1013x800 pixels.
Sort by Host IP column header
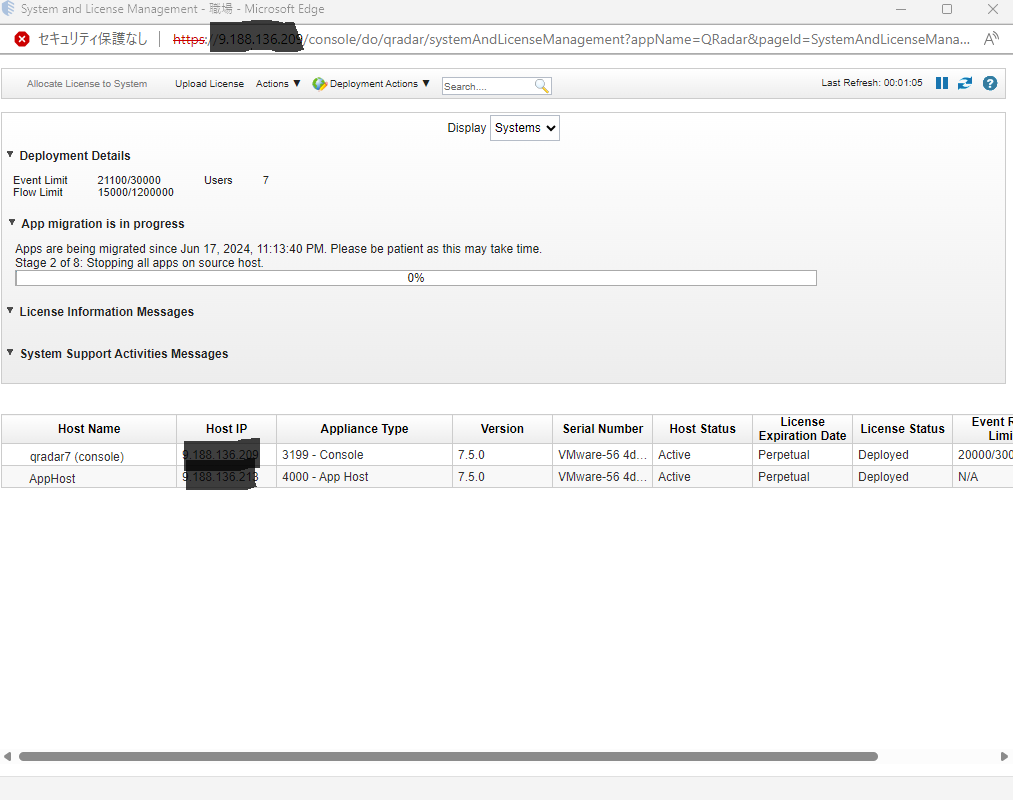tap(227, 429)
